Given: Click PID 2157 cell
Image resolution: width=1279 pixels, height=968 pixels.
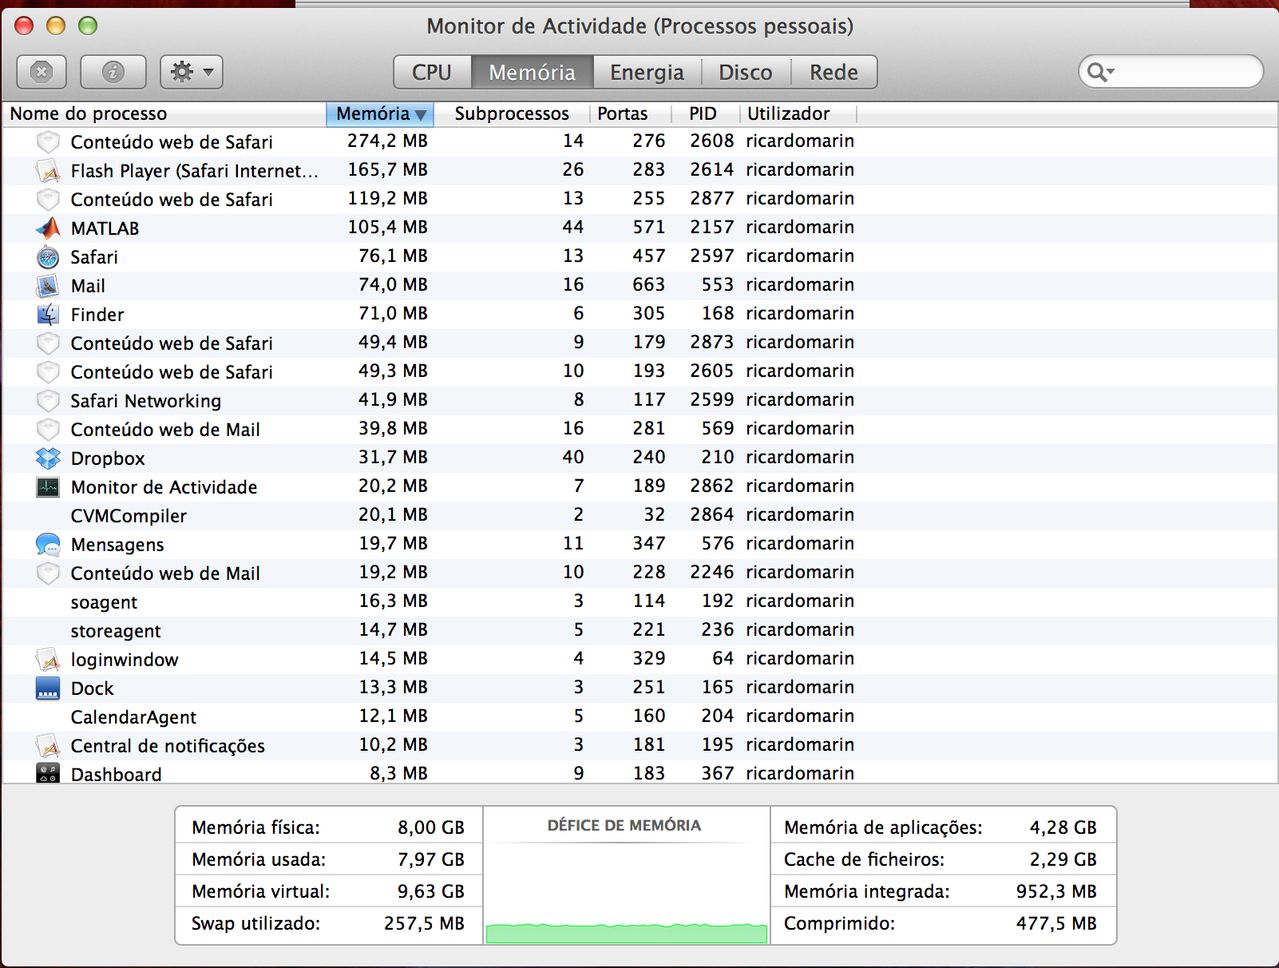Looking at the screenshot, I should pos(712,227).
